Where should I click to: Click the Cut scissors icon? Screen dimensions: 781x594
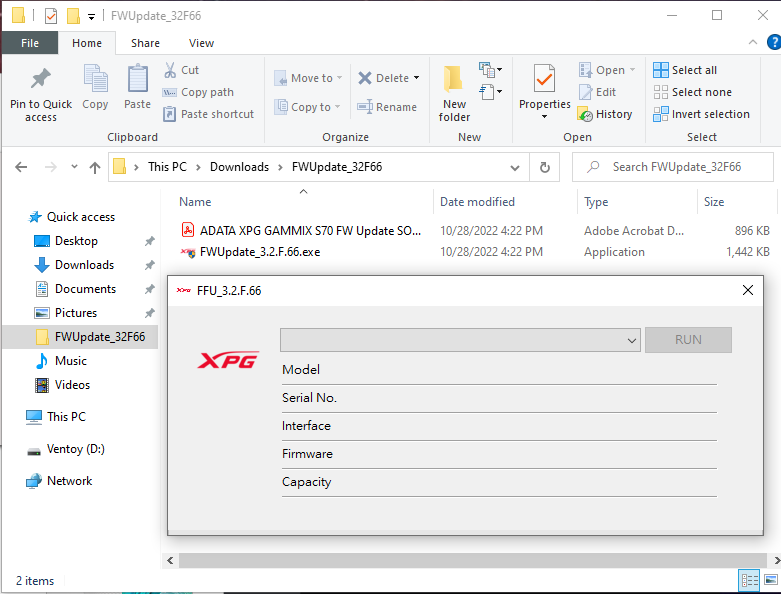coord(170,70)
